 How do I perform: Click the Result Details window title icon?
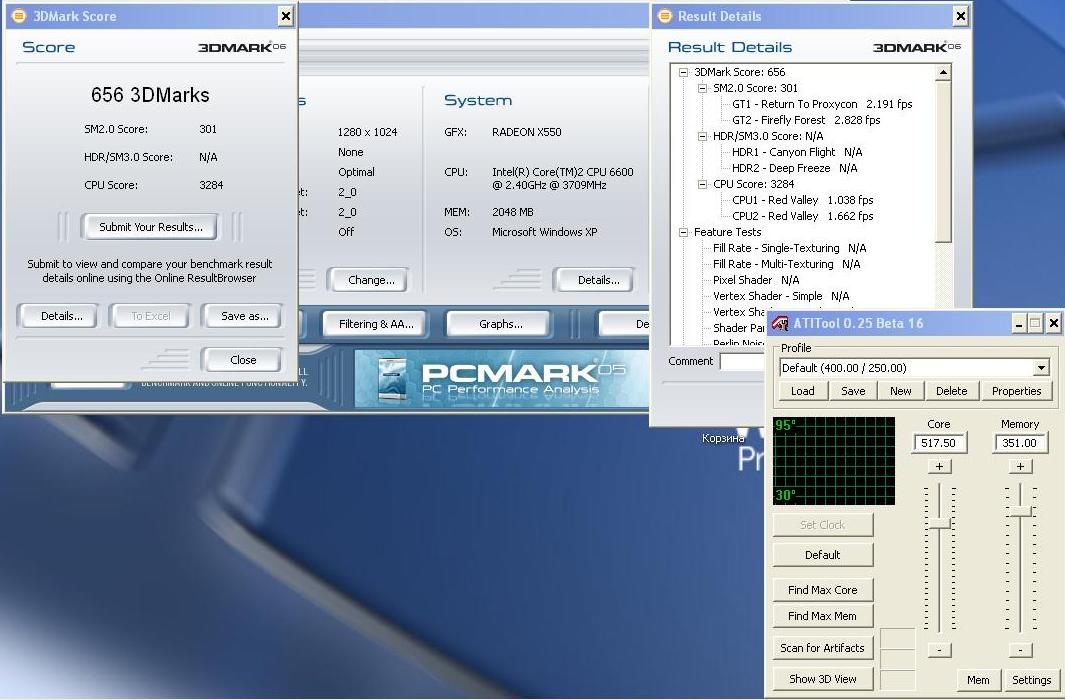(664, 16)
